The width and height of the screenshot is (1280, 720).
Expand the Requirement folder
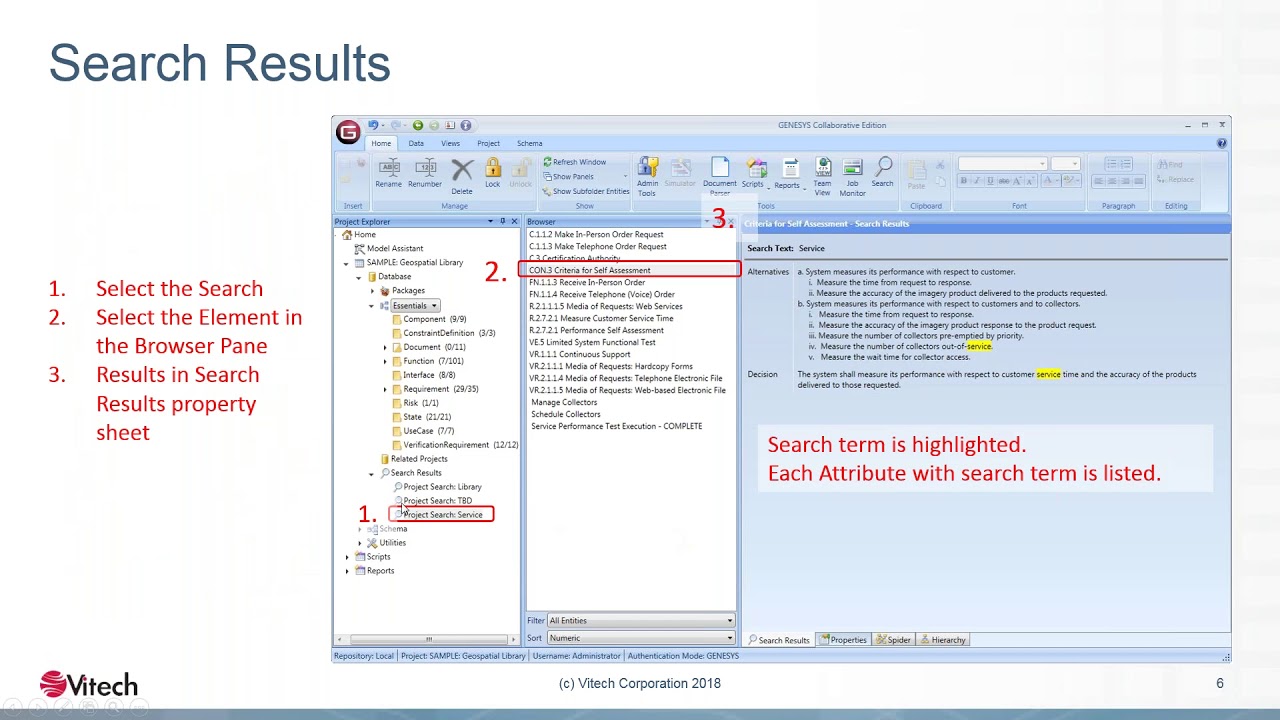coord(385,389)
